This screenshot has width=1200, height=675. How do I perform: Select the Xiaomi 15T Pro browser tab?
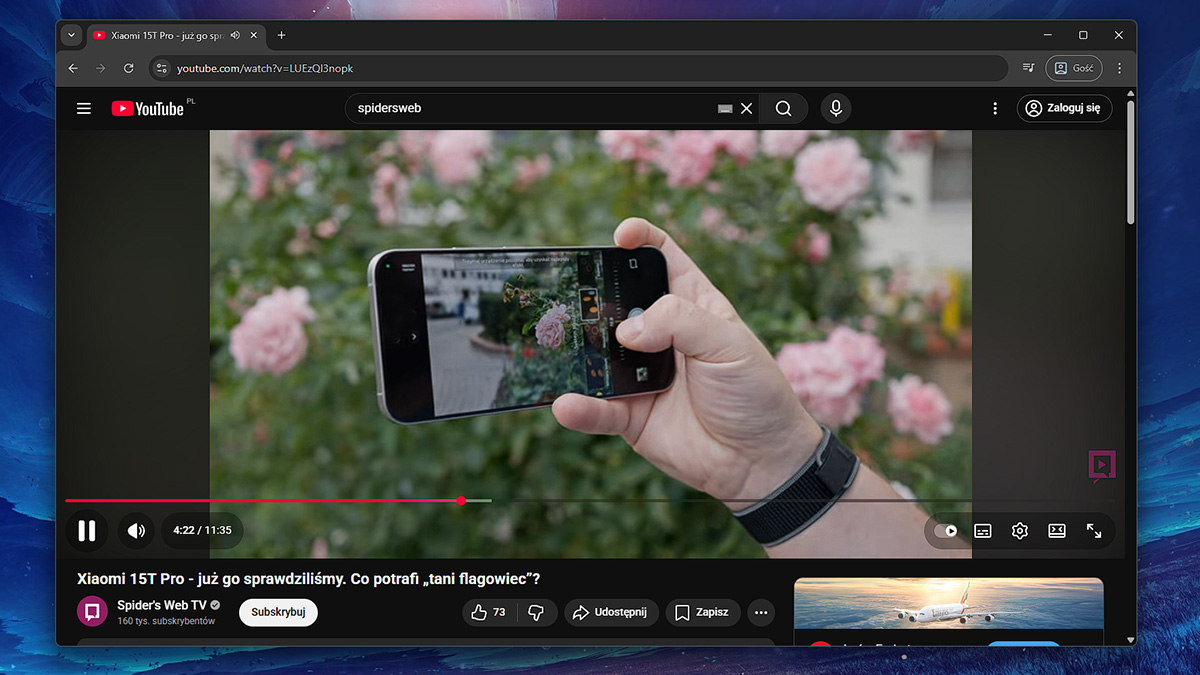[x=160, y=35]
